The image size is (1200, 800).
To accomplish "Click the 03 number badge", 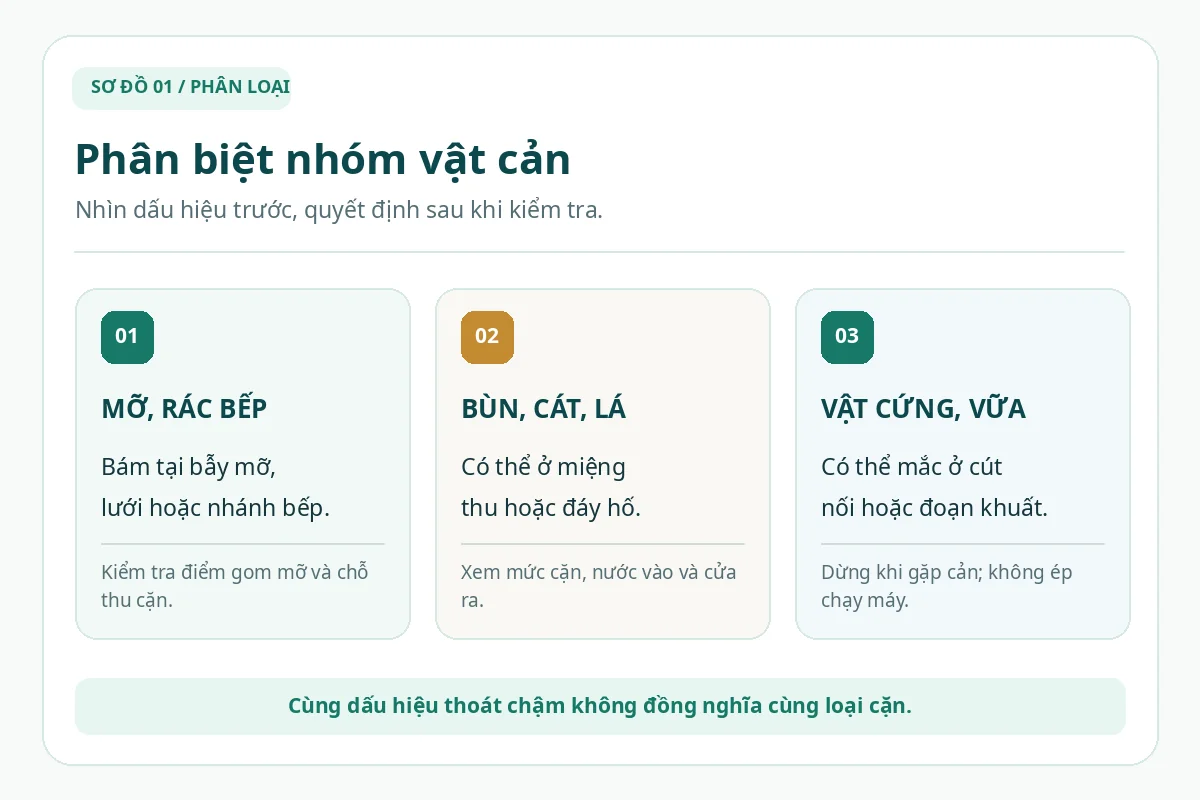I will (847, 337).
